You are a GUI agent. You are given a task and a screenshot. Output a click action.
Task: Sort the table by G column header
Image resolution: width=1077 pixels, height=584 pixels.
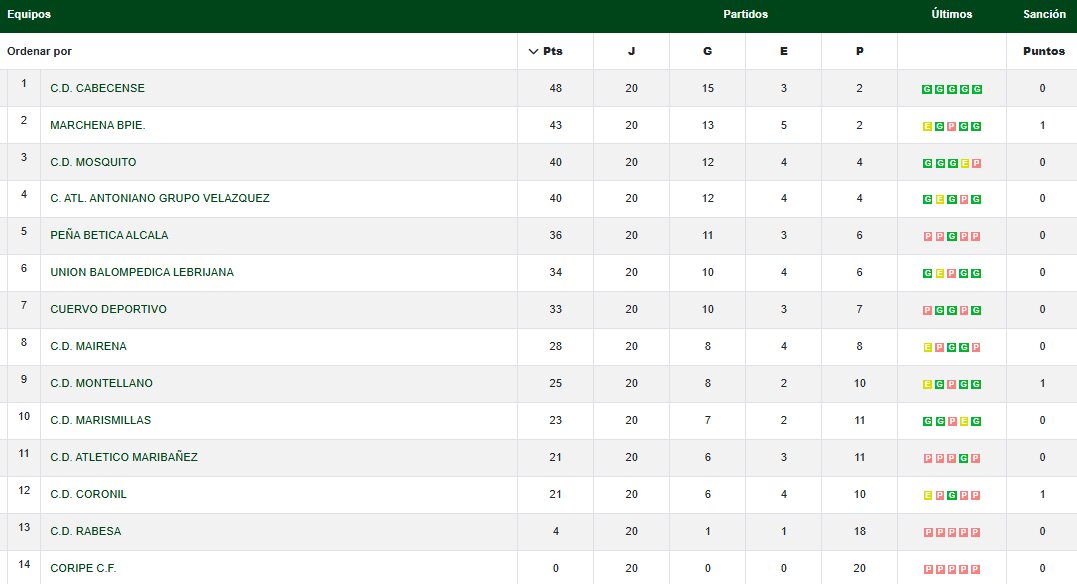coord(707,51)
